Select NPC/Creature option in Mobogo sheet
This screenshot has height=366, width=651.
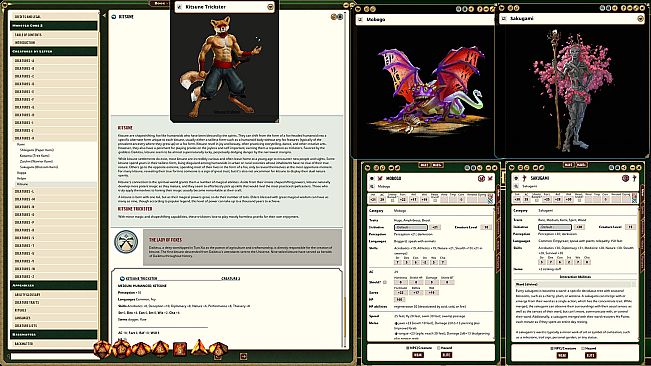tap(420, 348)
